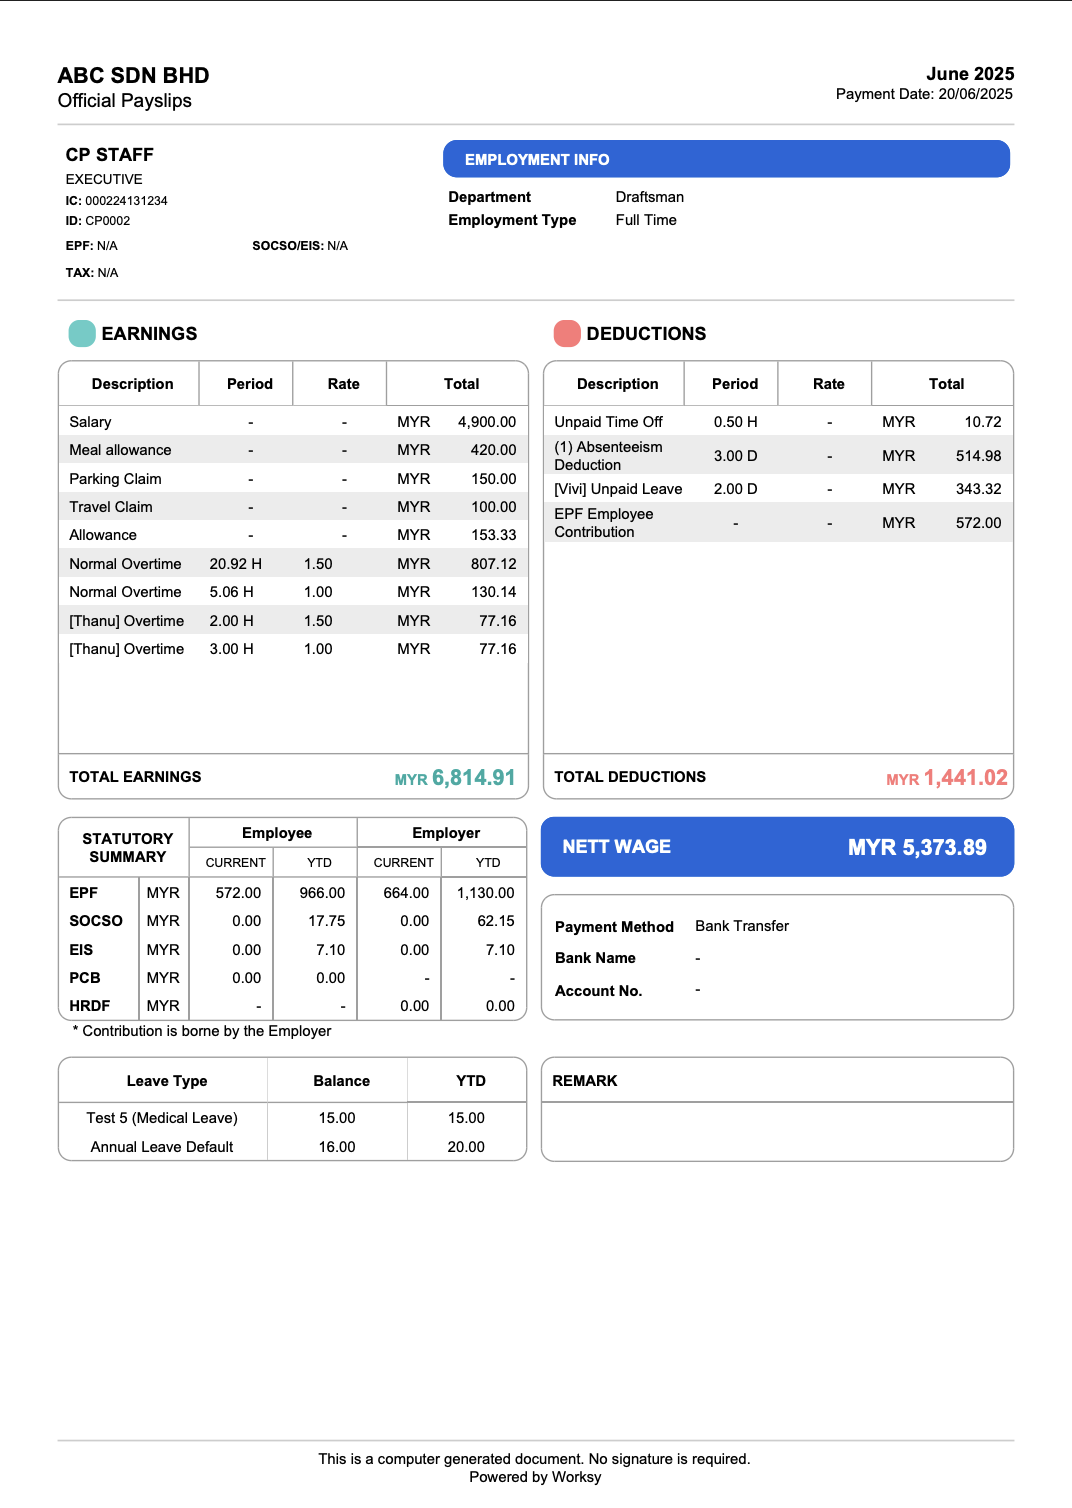
Task: Select EPF employee current 572.00
Action: (x=238, y=893)
